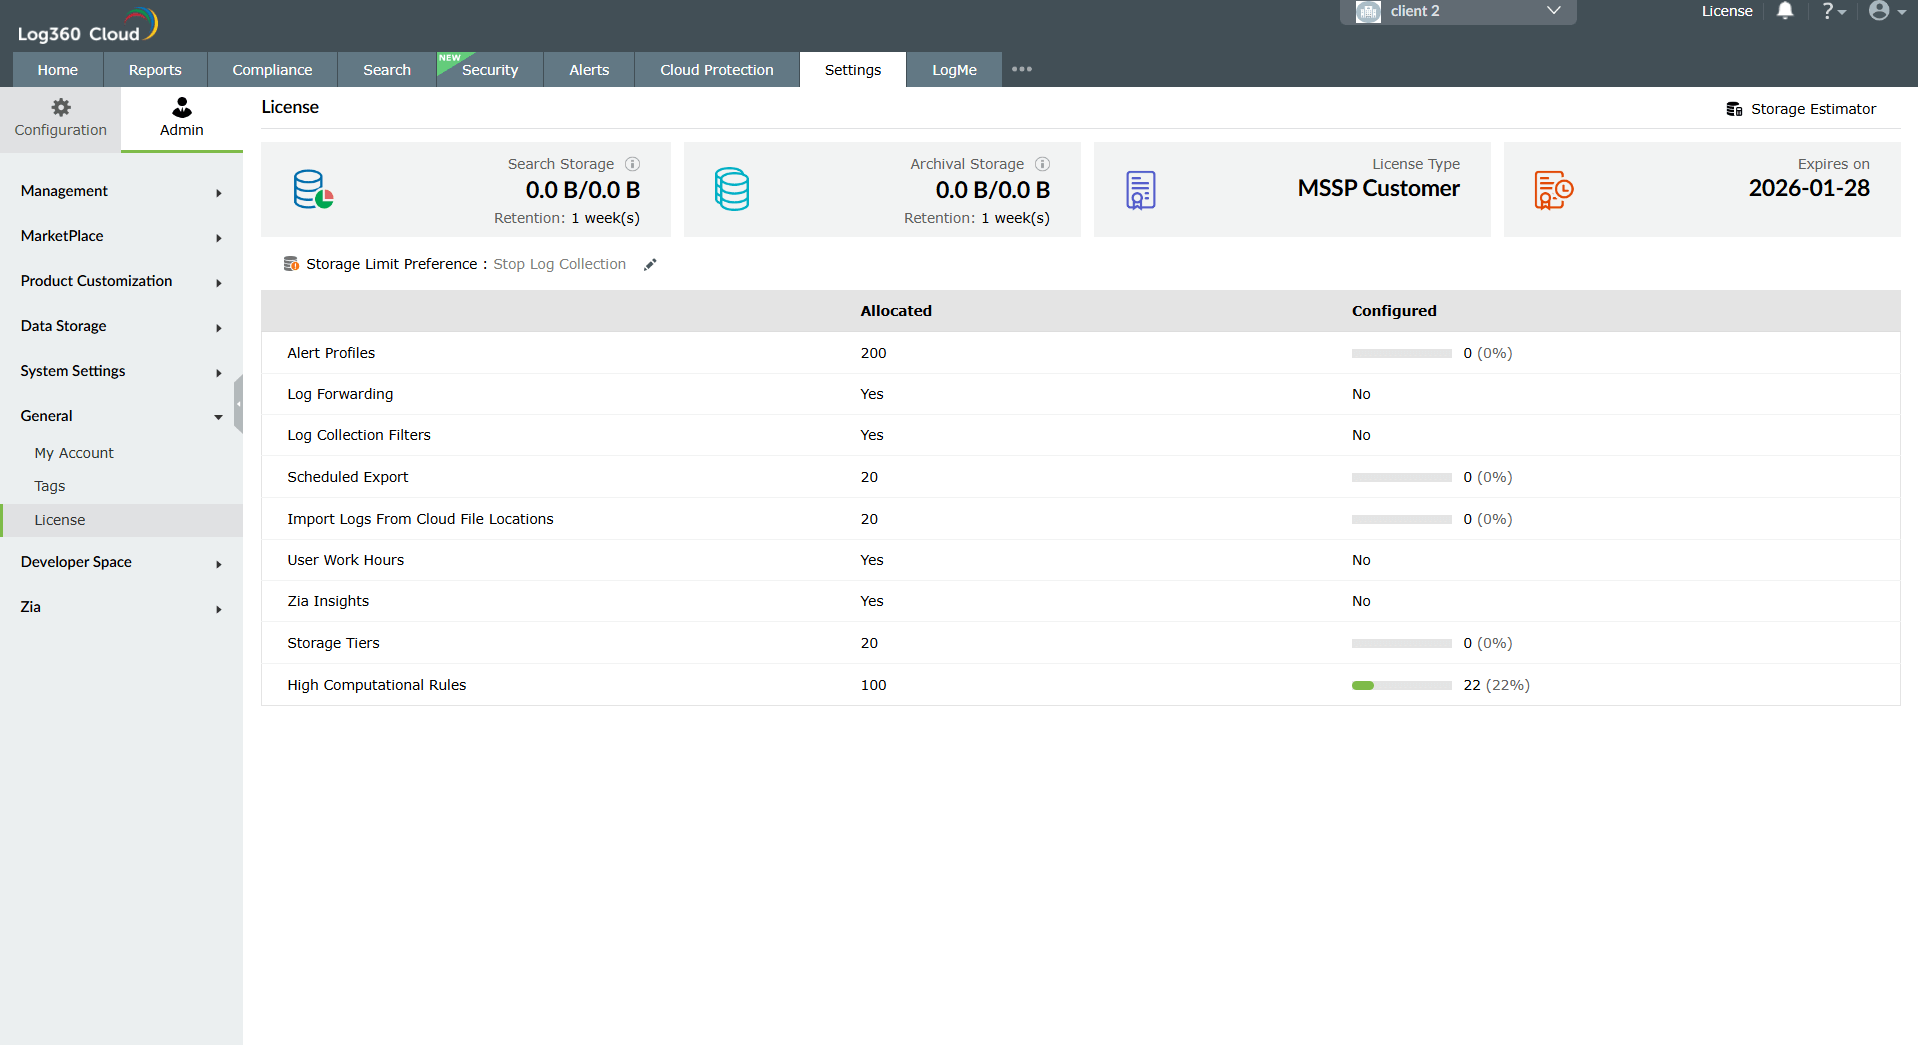Click the Search Storage database icon
This screenshot has width=1918, height=1045.
313,189
